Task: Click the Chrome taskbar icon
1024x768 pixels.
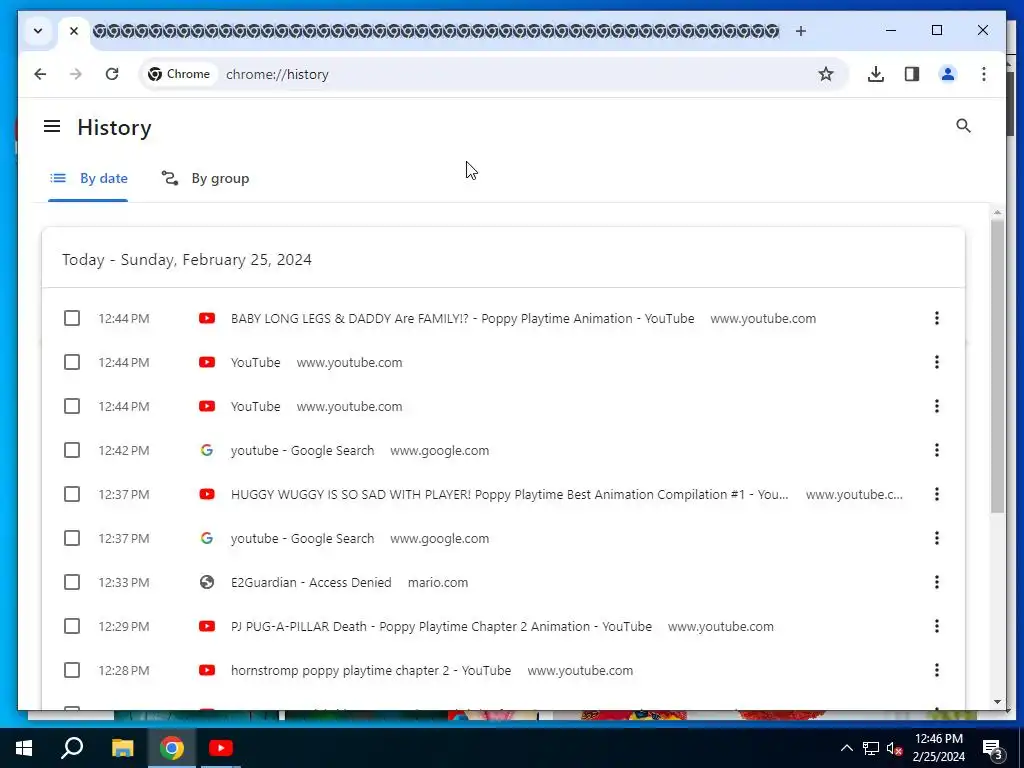Action: click(x=172, y=748)
